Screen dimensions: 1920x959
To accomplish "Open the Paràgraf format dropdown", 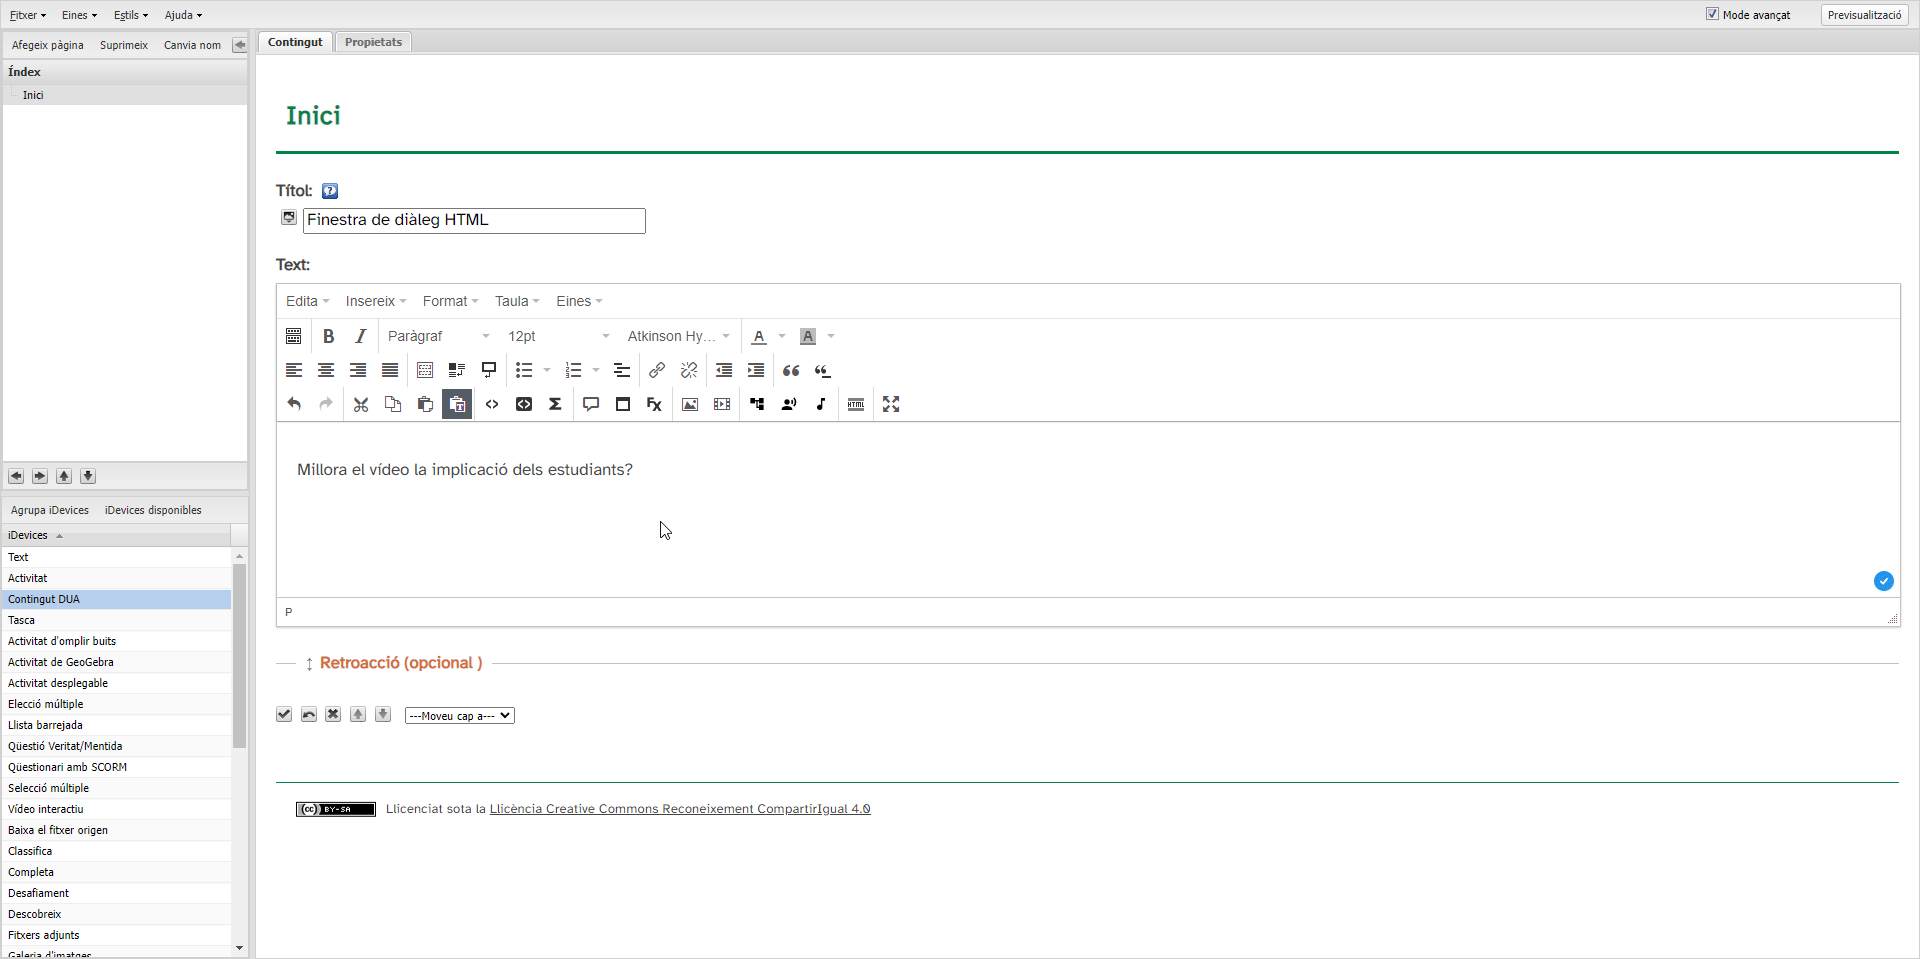I will coord(438,336).
